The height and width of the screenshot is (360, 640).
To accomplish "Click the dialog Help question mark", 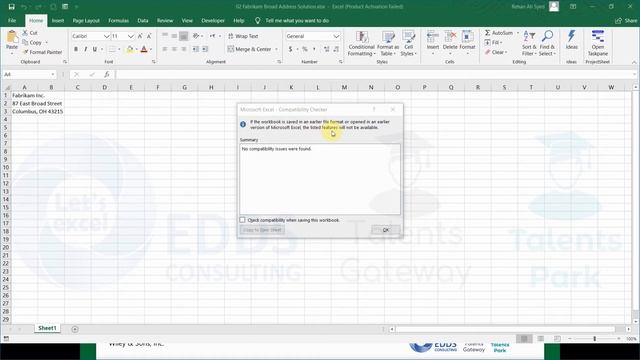I will click(x=374, y=109).
